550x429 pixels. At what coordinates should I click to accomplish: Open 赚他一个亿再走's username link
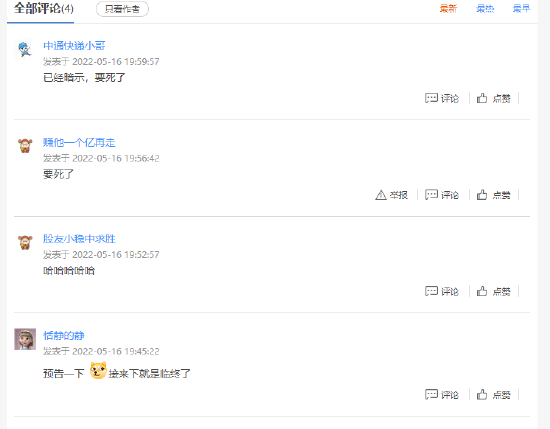click(x=79, y=142)
